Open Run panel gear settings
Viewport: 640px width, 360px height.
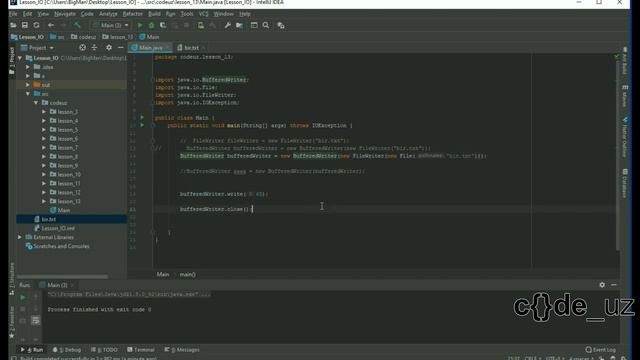click(602, 285)
